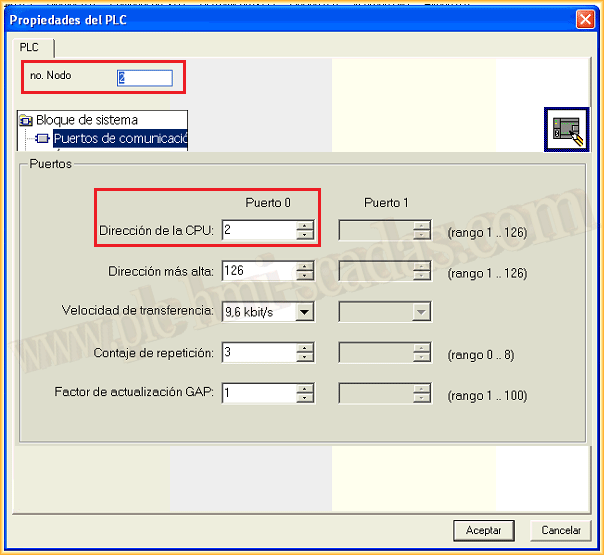Decrease Dirección más alta value
Image resolution: width=604 pixels, height=555 pixels.
[305, 277]
